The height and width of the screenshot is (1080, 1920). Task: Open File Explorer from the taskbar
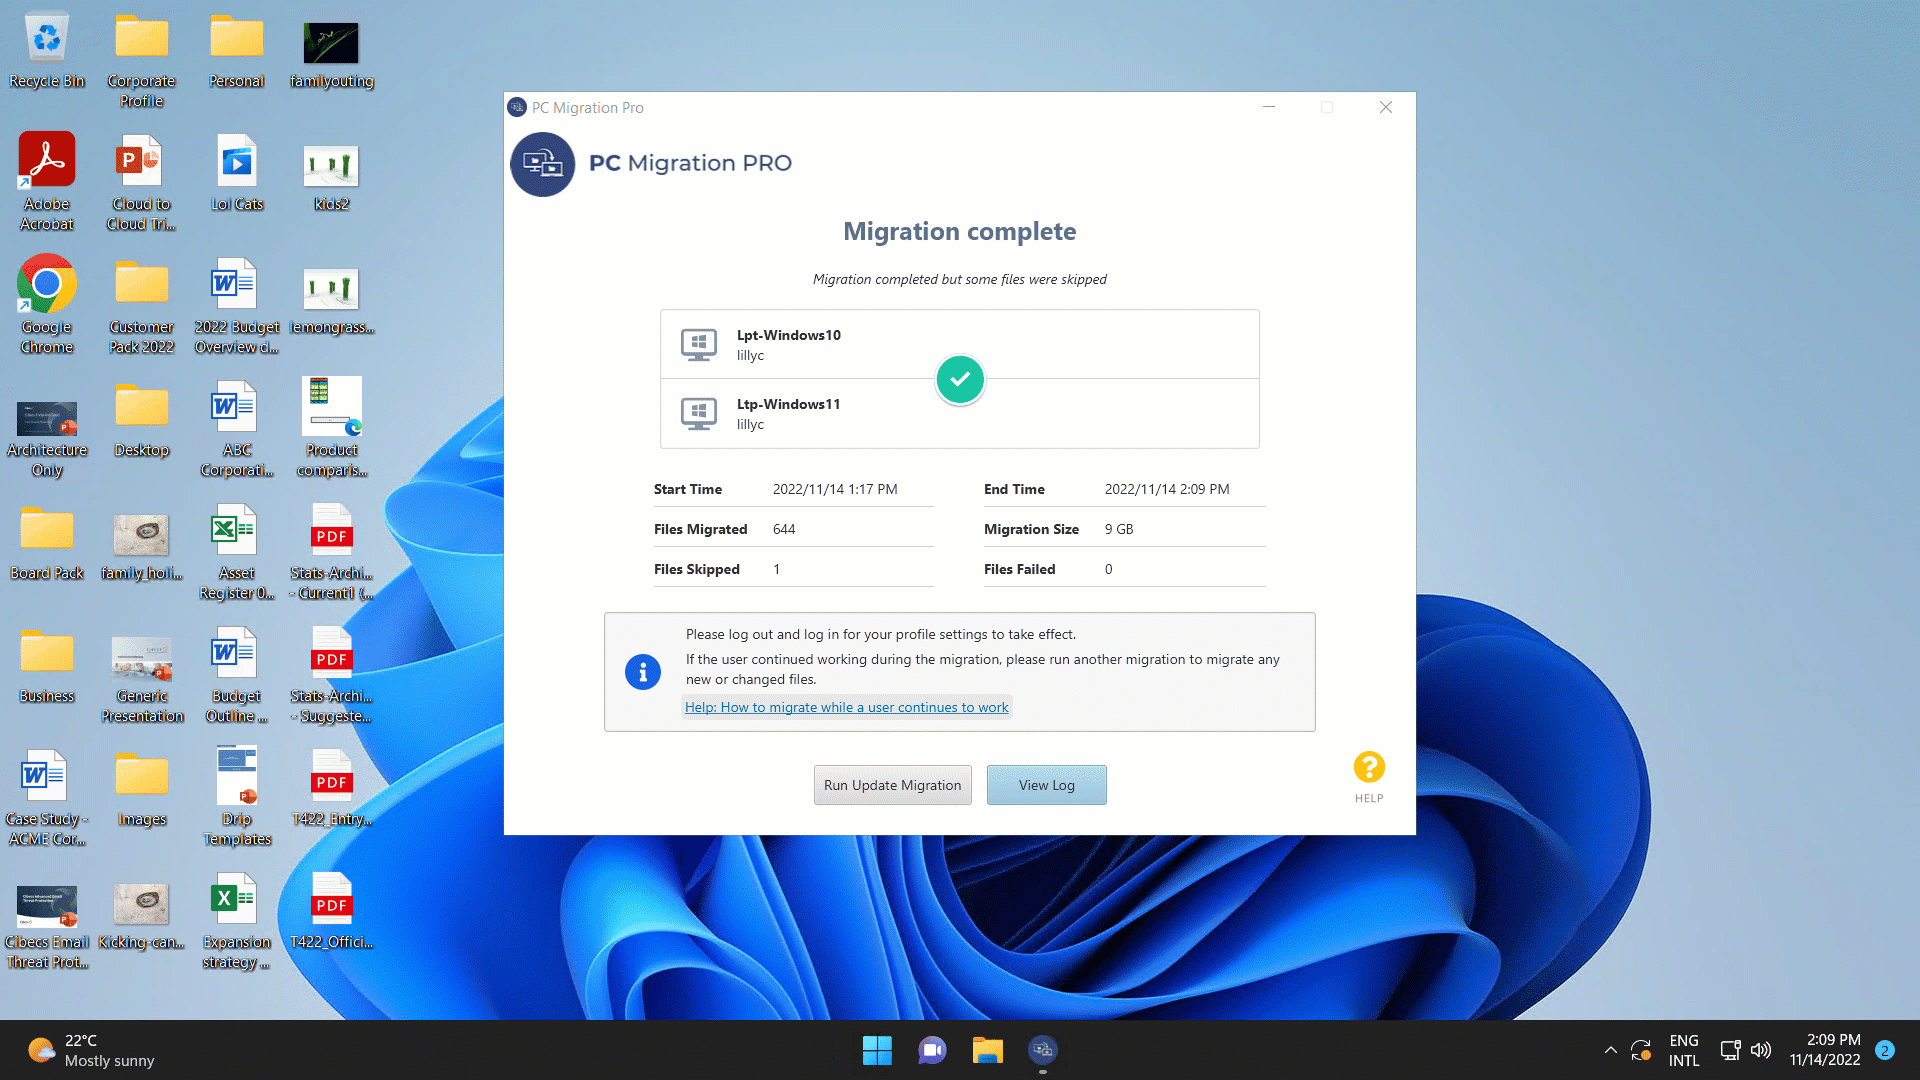click(x=987, y=1050)
